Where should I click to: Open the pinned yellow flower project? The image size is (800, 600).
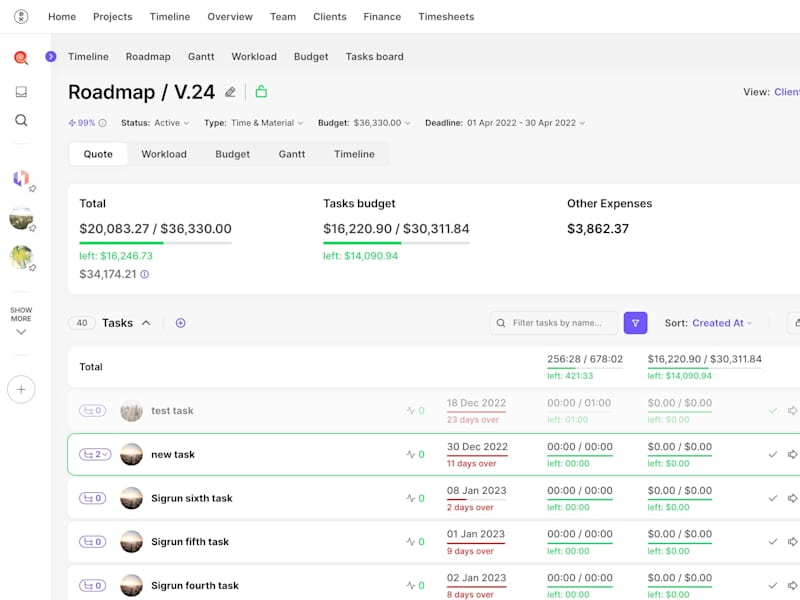click(21, 257)
